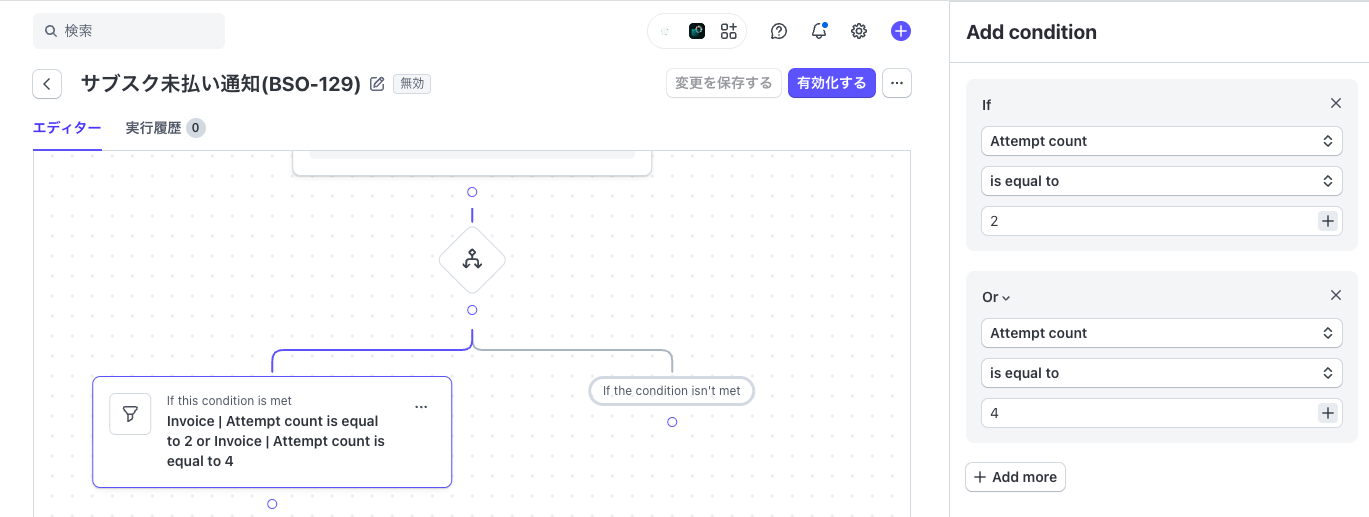Click the 有効化する button

[831, 83]
